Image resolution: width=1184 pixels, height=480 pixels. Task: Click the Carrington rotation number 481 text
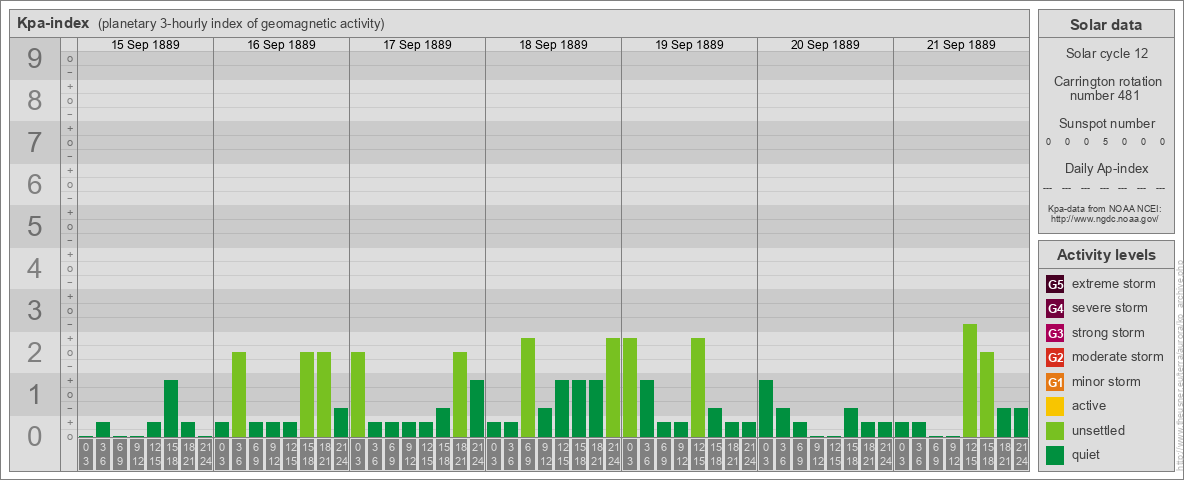click(1106, 88)
